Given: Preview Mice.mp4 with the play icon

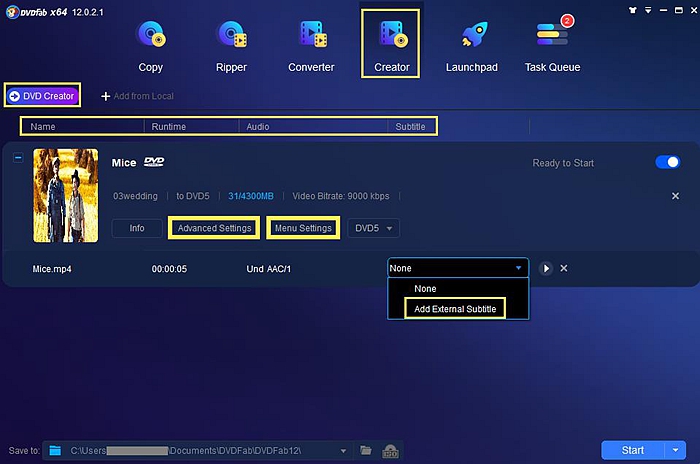Looking at the screenshot, I should click(x=546, y=268).
